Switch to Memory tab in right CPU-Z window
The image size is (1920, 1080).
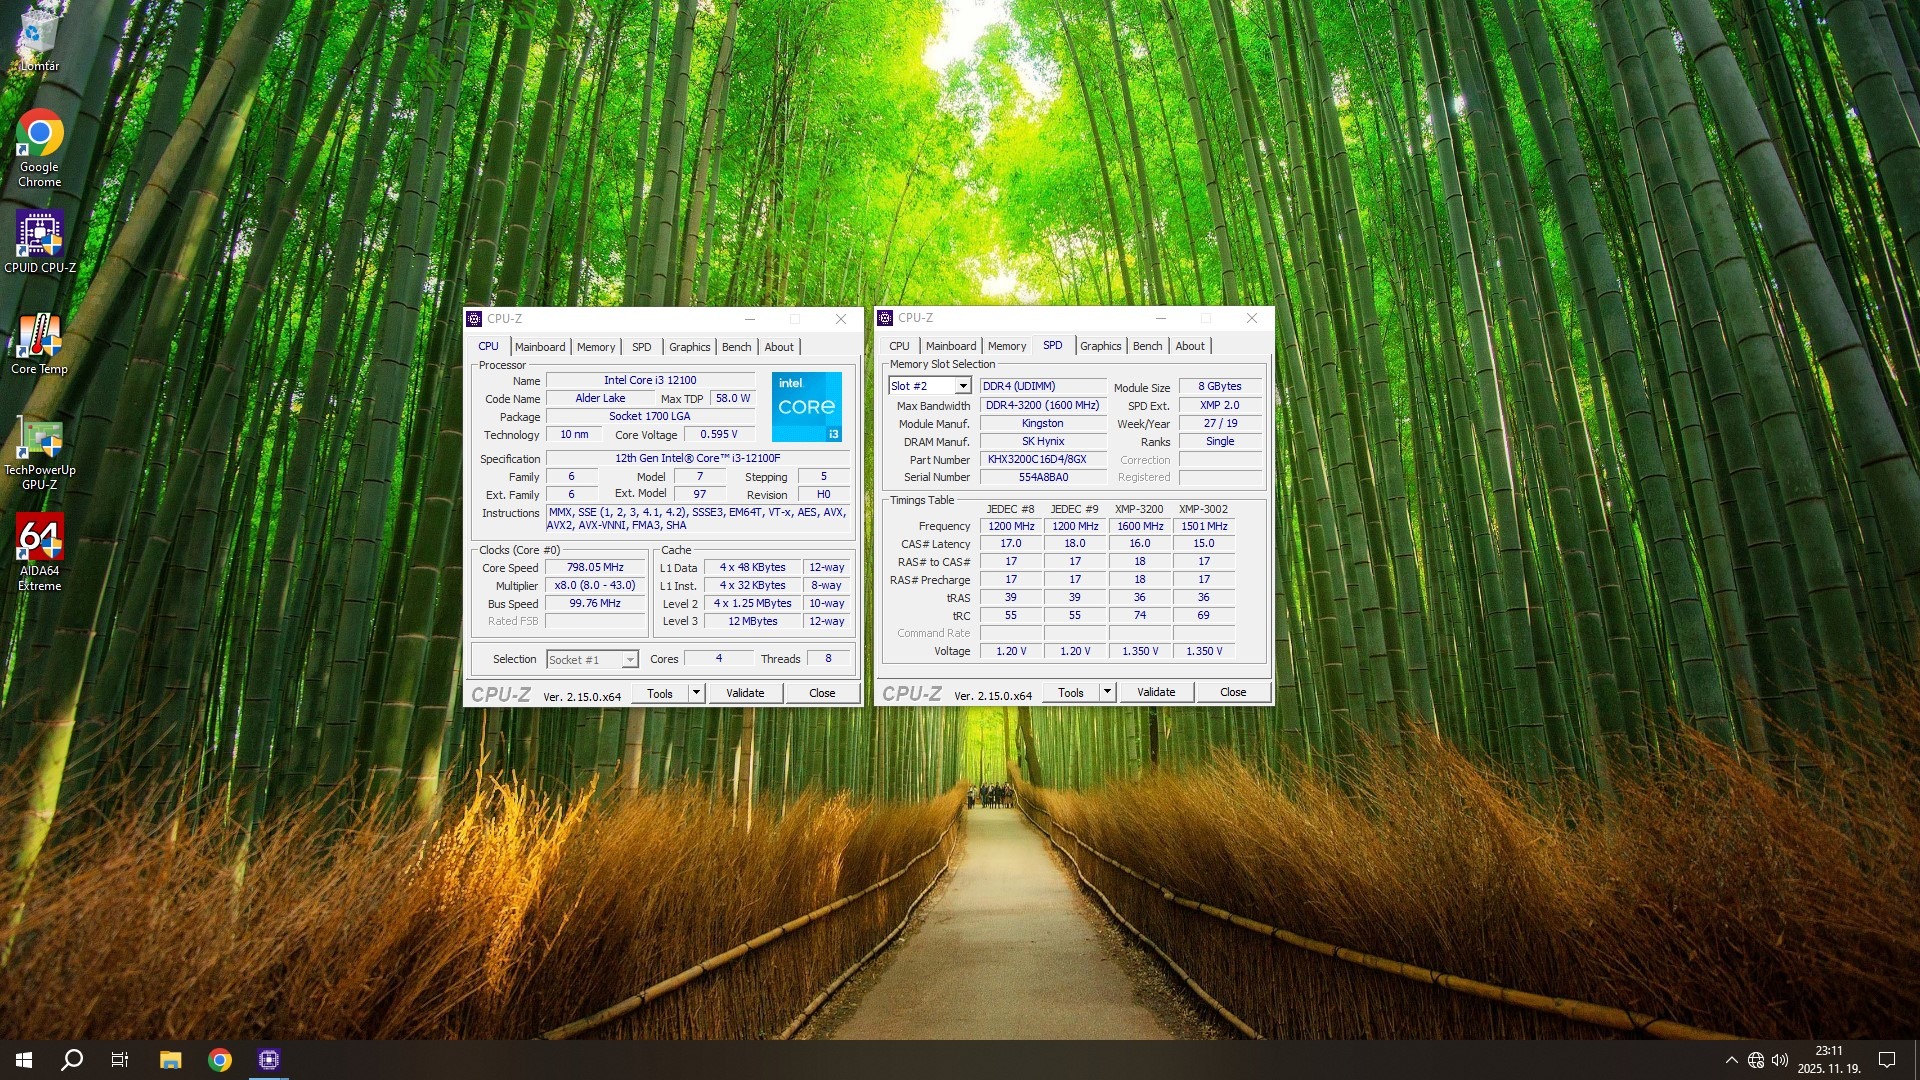1006,346
